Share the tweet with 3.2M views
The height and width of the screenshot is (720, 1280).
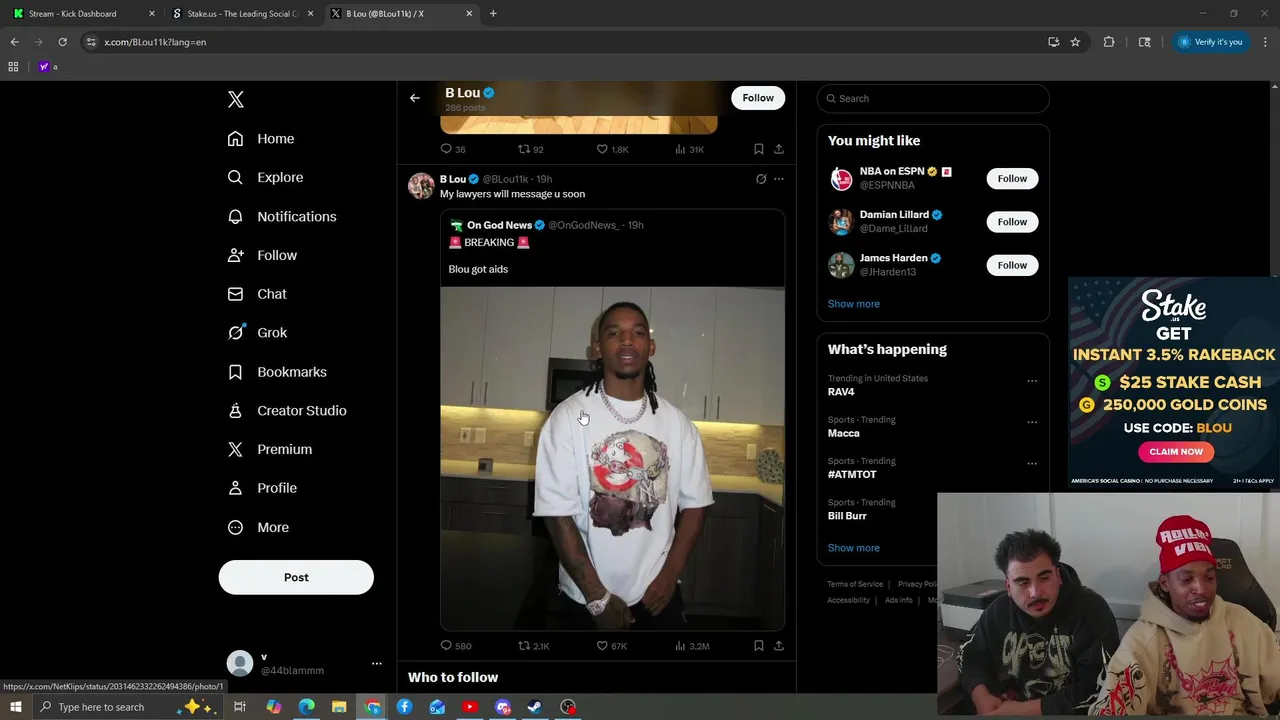pos(778,646)
